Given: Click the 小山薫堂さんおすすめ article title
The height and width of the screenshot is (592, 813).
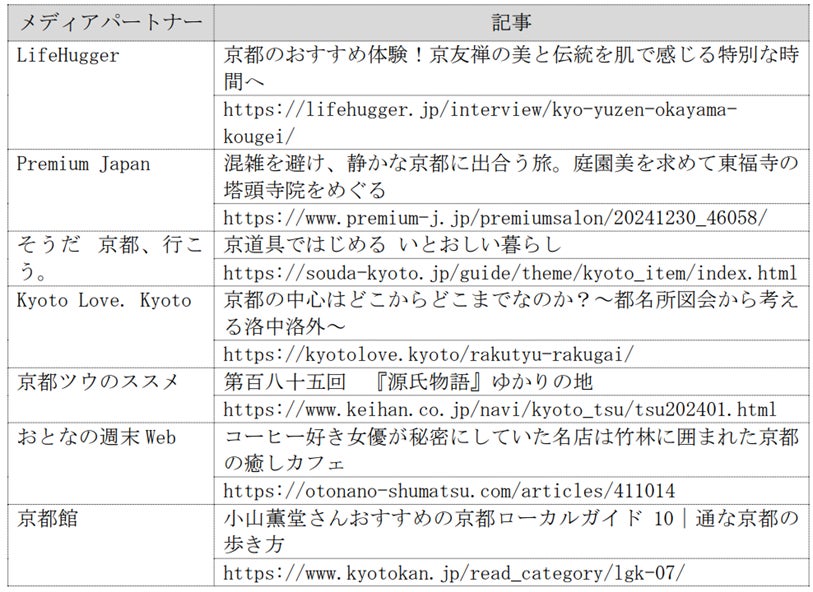Looking at the screenshot, I should [x=511, y=531].
